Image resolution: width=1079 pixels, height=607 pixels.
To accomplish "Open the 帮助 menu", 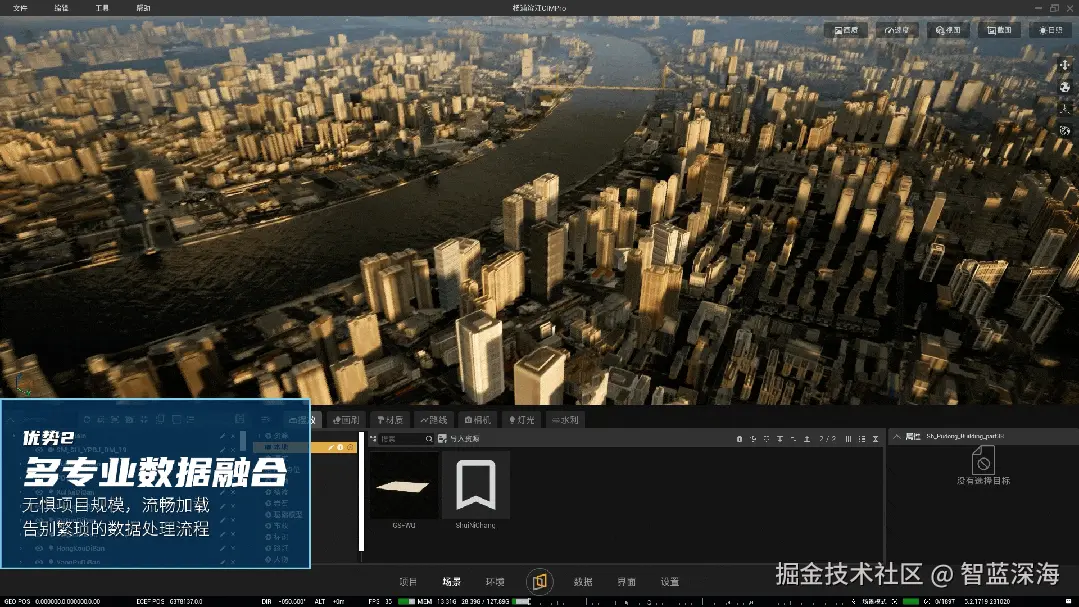I will click(143, 8).
